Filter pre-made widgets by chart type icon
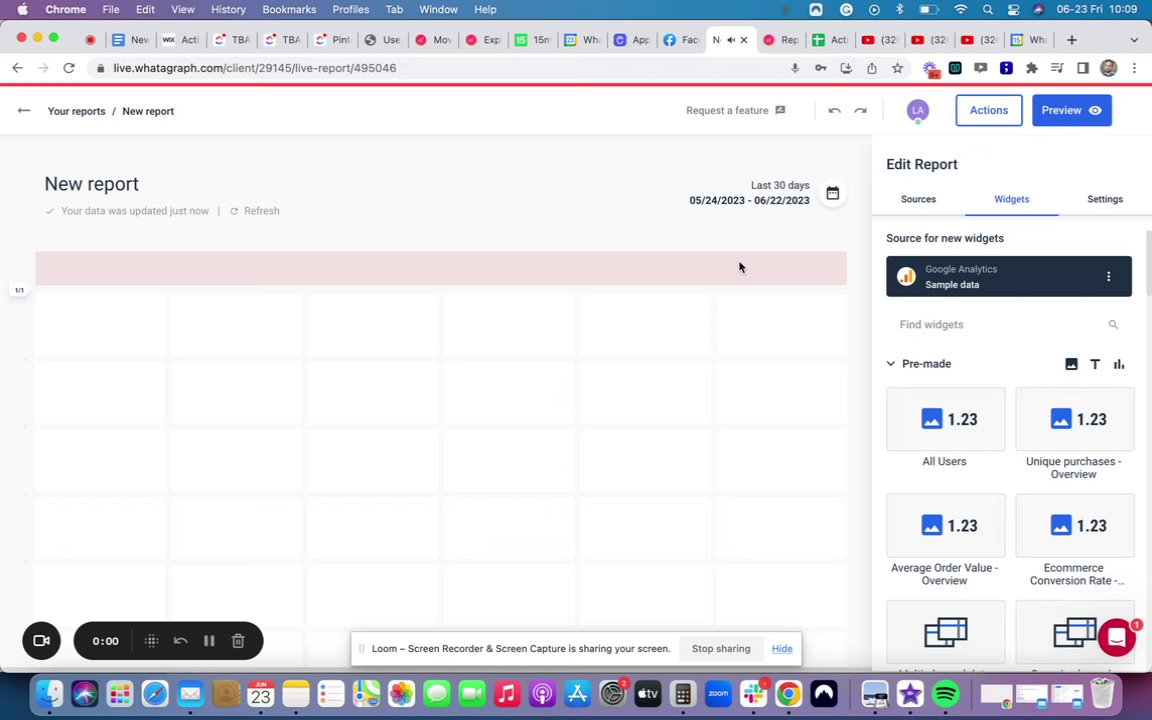Image resolution: width=1152 pixels, height=720 pixels. coord(1119,364)
